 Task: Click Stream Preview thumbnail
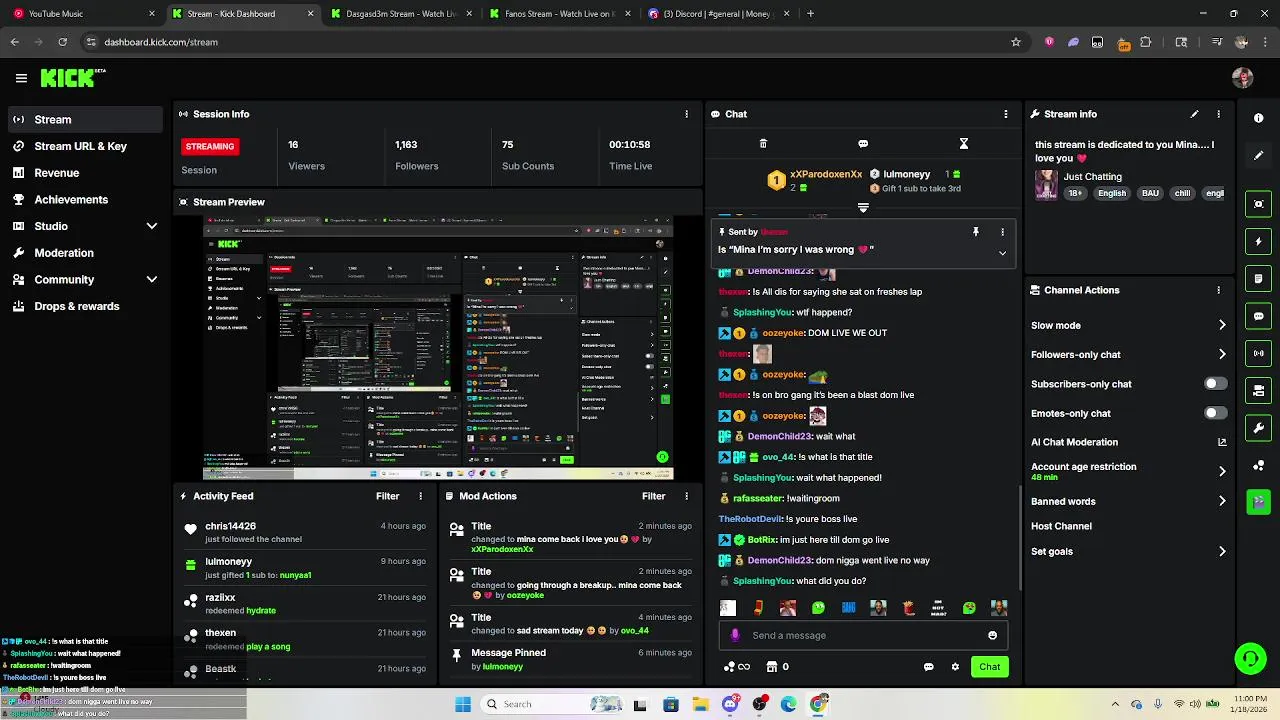[x=438, y=348]
